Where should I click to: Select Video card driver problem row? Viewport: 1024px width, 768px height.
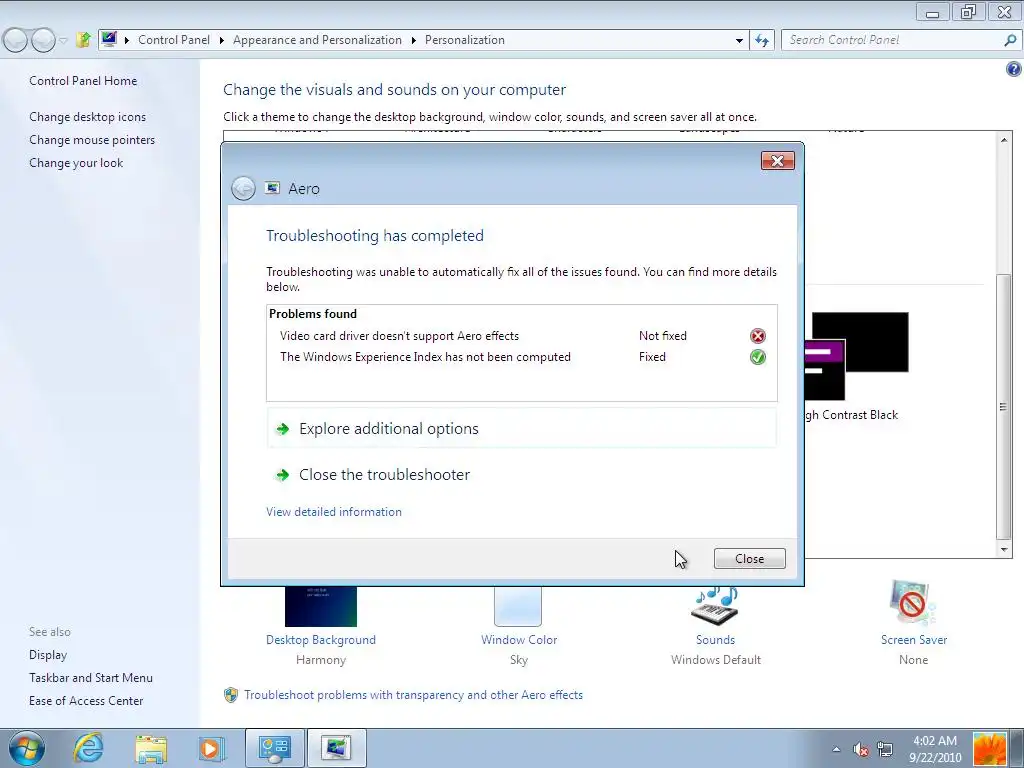(521, 336)
